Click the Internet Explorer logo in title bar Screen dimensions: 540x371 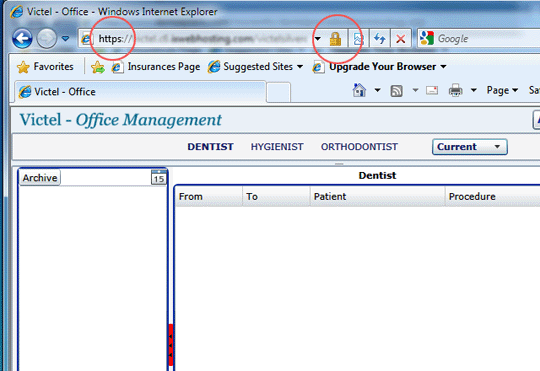17,12
